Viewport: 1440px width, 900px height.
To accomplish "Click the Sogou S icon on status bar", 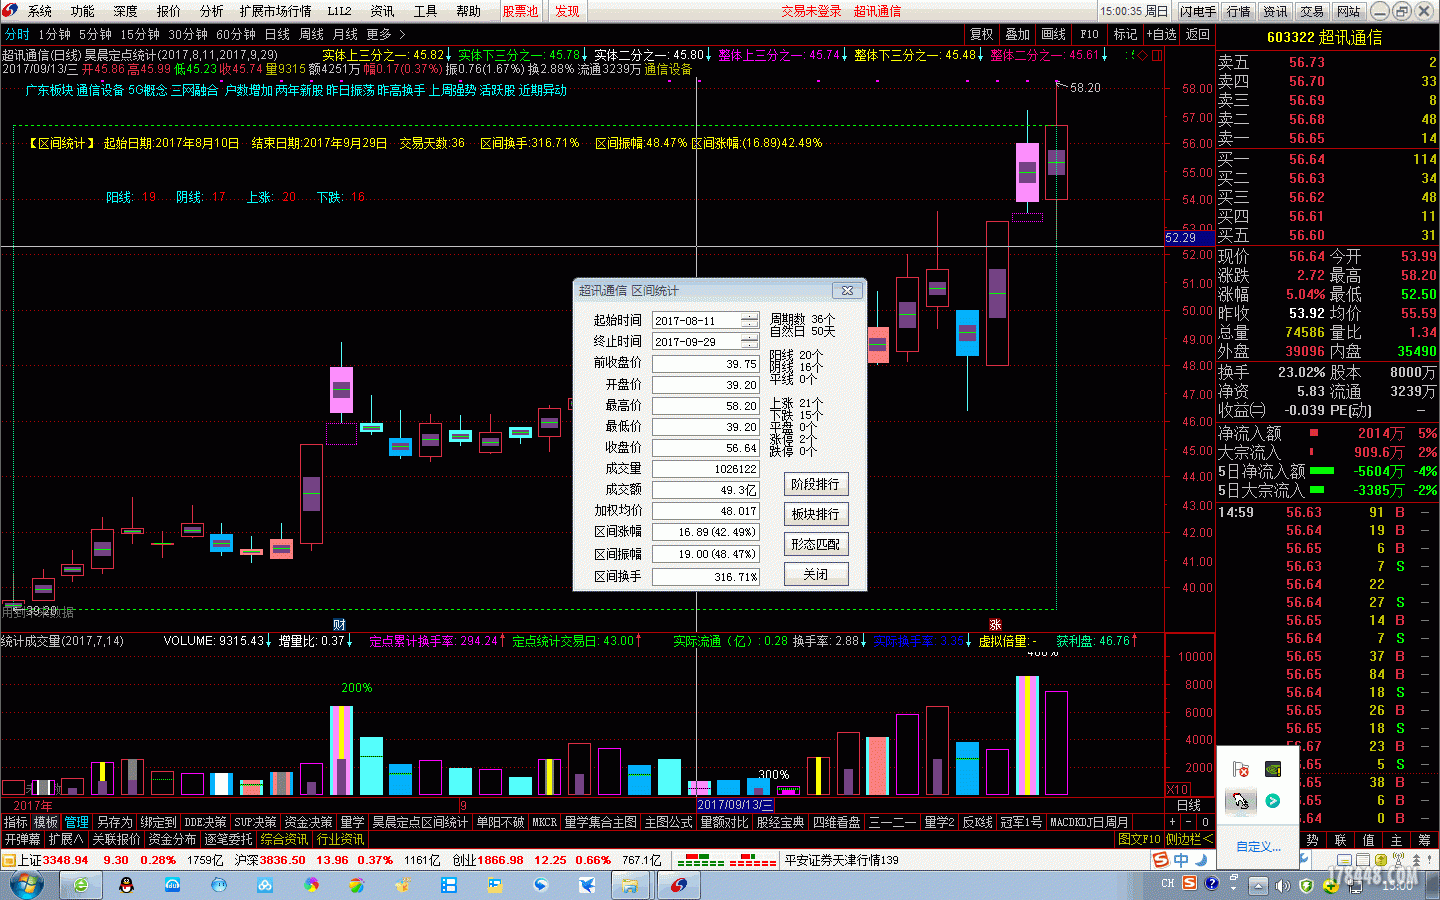I will tap(1160, 860).
